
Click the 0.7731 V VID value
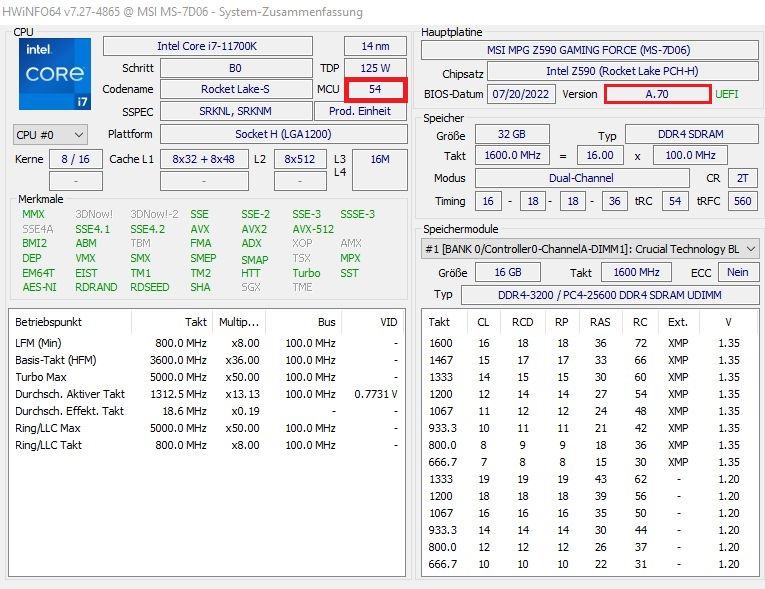(376, 394)
